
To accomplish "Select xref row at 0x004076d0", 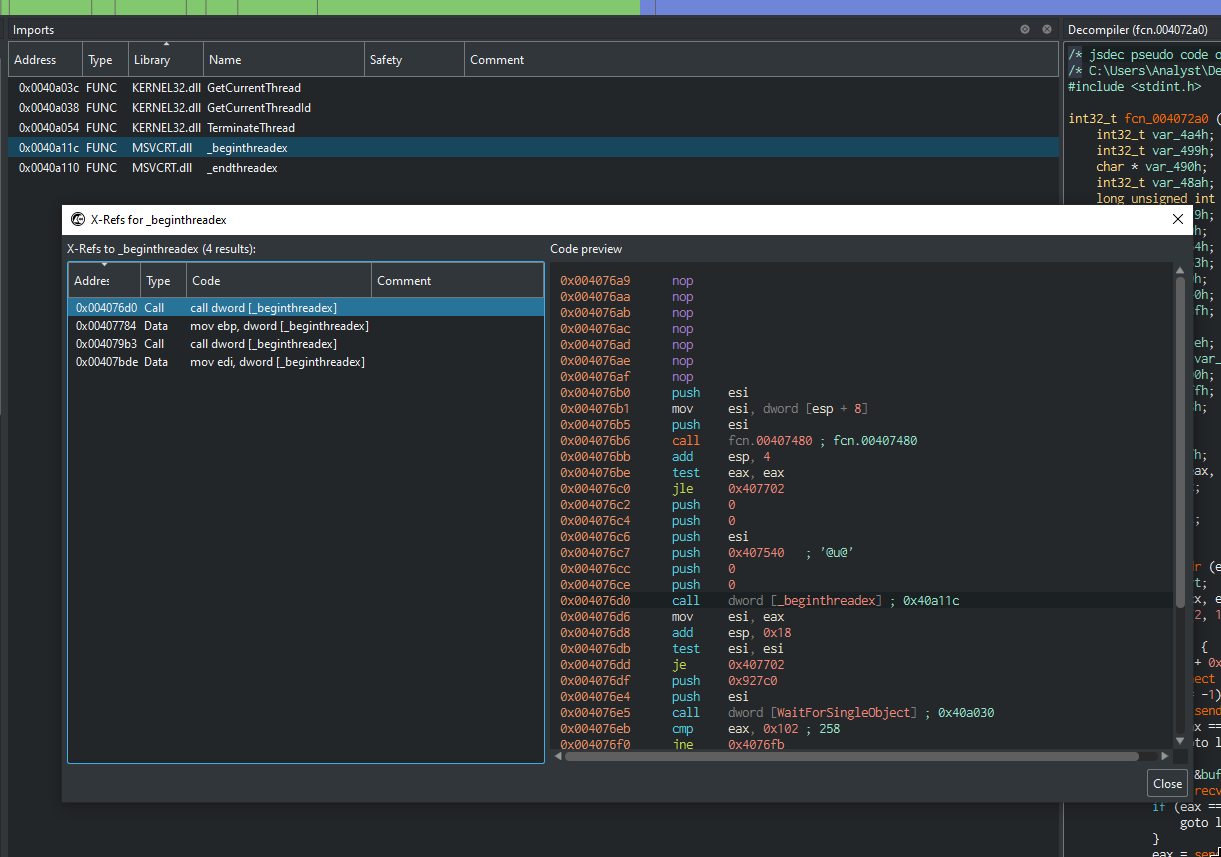I will pyautogui.click(x=306, y=308).
